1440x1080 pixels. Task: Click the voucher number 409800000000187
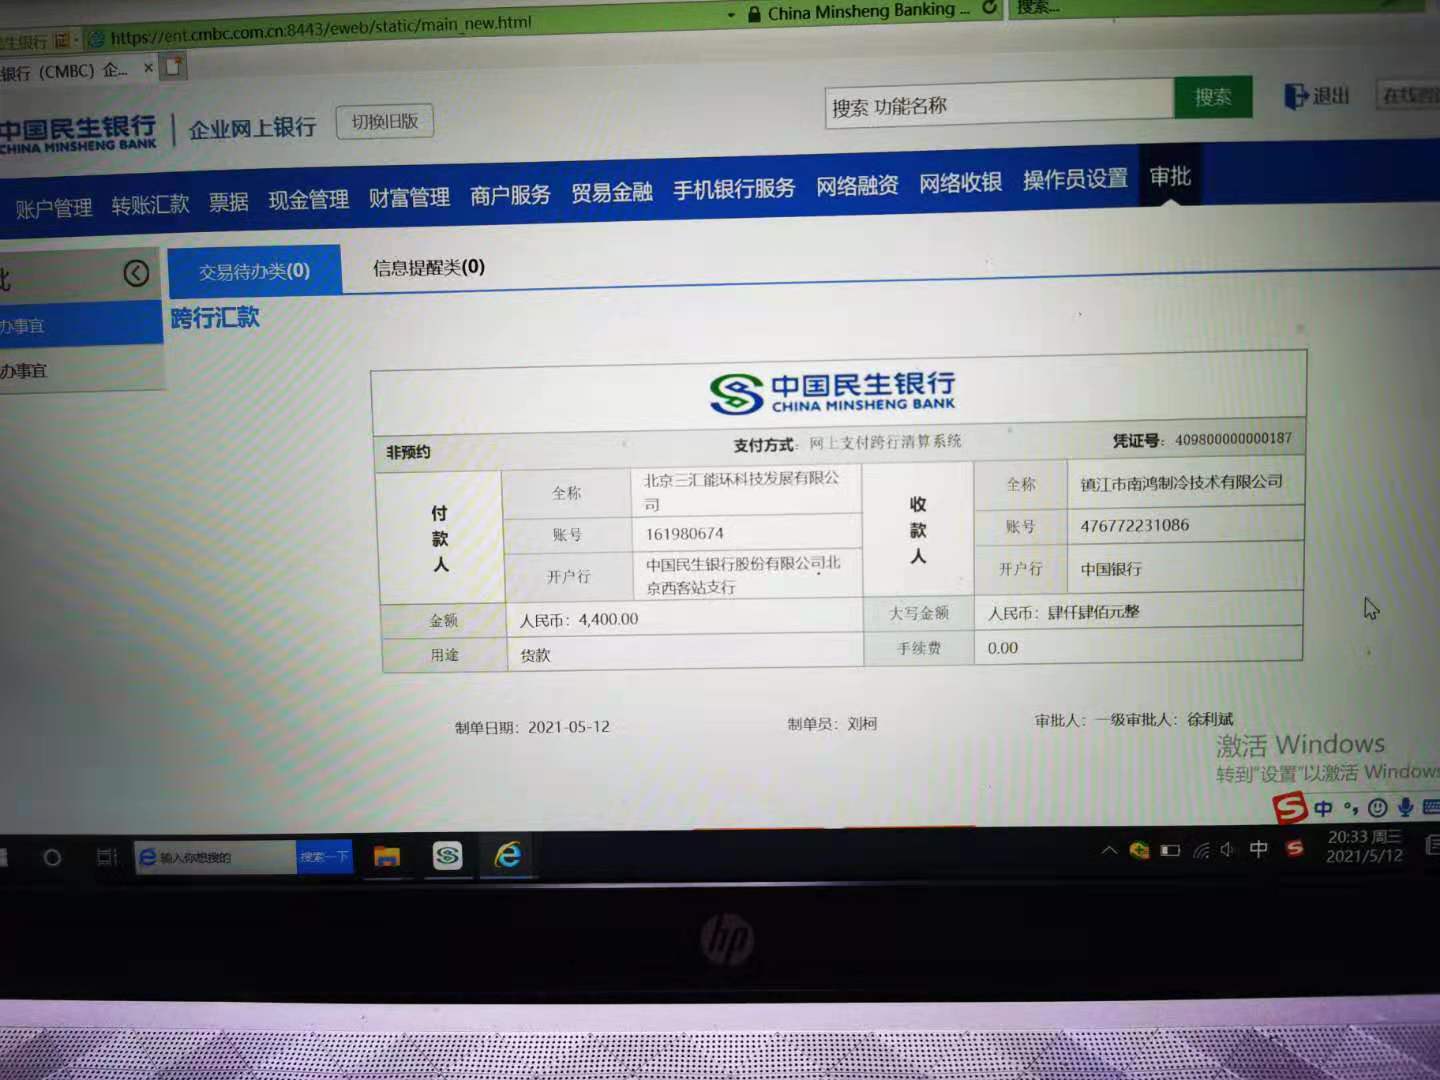[1233, 439]
